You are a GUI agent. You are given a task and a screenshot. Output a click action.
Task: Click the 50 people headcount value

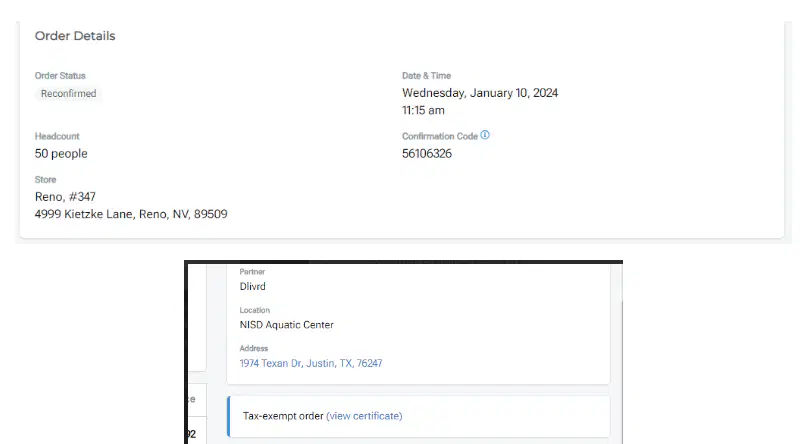61,154
